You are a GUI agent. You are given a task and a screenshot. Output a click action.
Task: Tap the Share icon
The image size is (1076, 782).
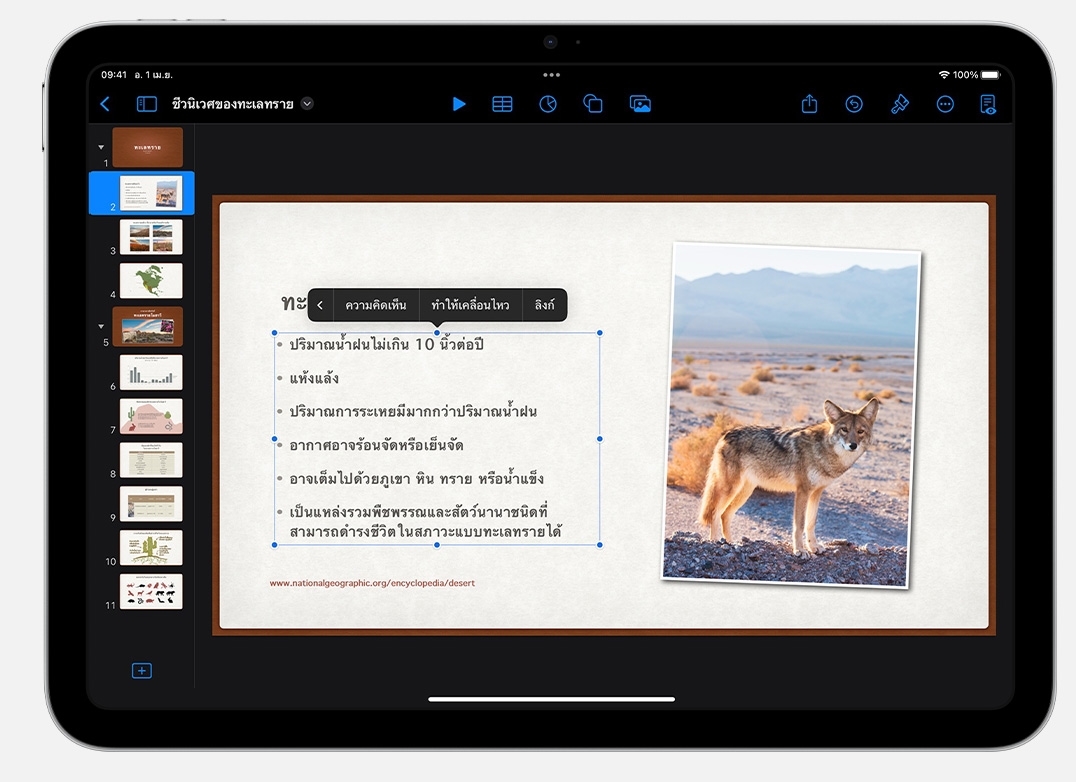[809, 104]
